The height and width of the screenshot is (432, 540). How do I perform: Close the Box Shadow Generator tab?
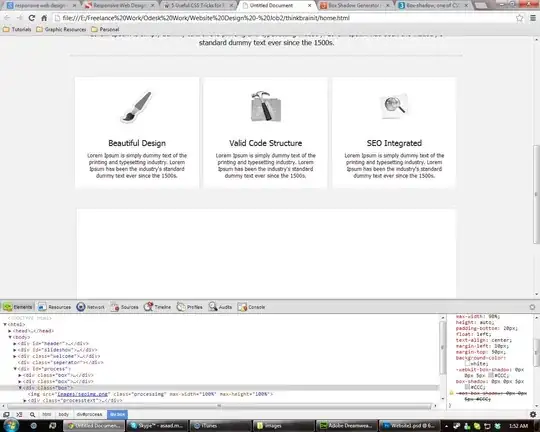coord(387,6)
